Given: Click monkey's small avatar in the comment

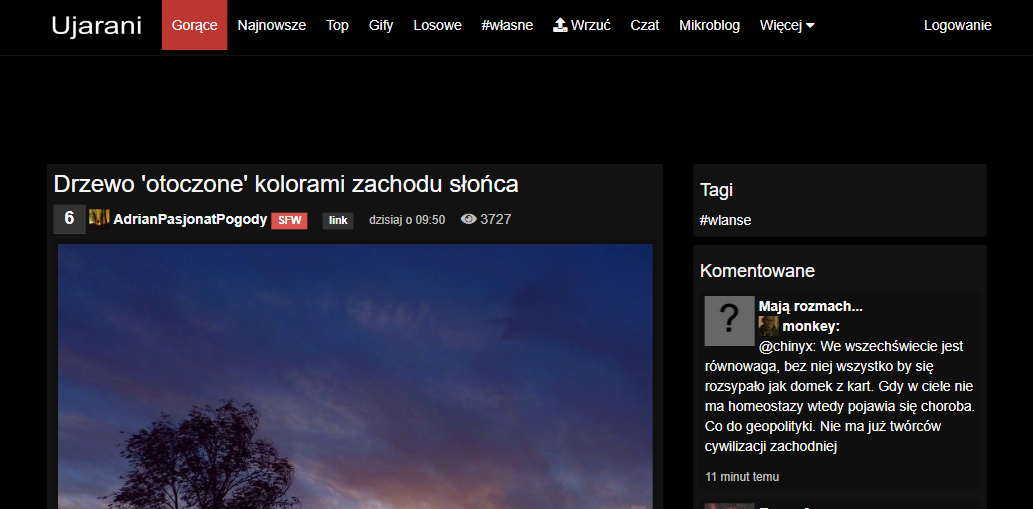Looking at the screenshot, I should pos(768,326).
